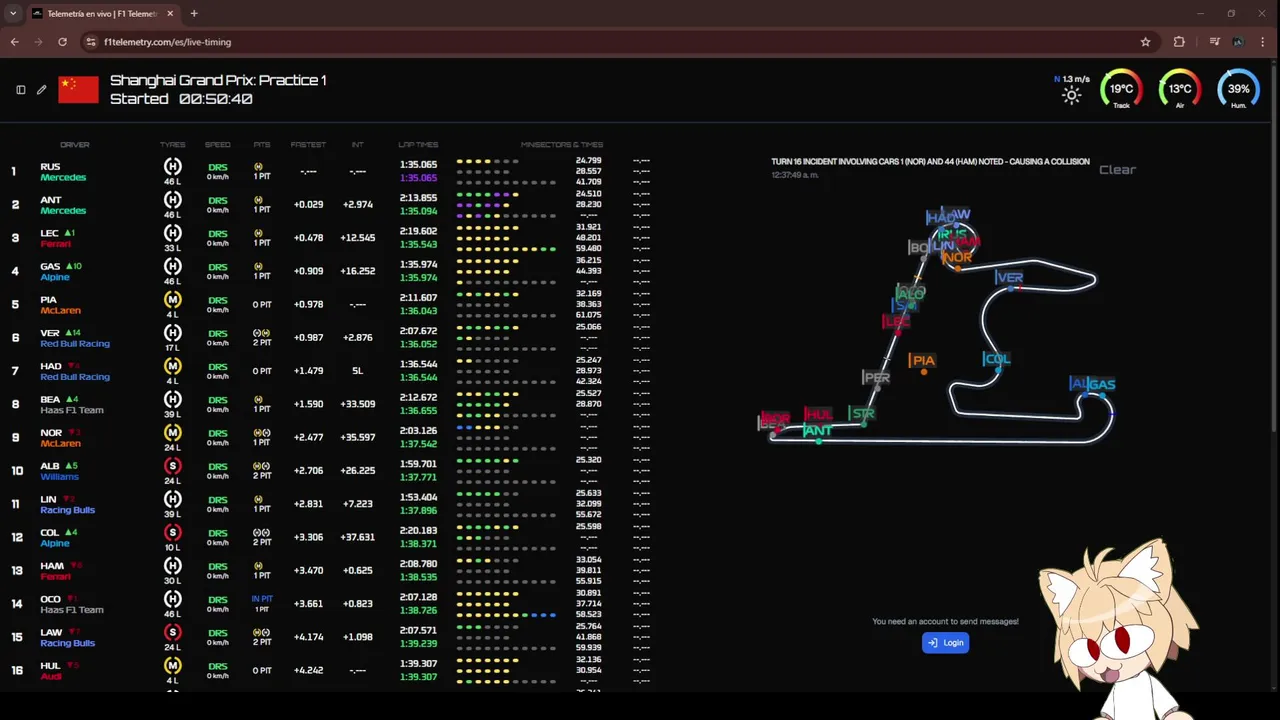Click the IN PIT status in OCO row
Screen dimensions: 1280x720
(x=262, y=599)
